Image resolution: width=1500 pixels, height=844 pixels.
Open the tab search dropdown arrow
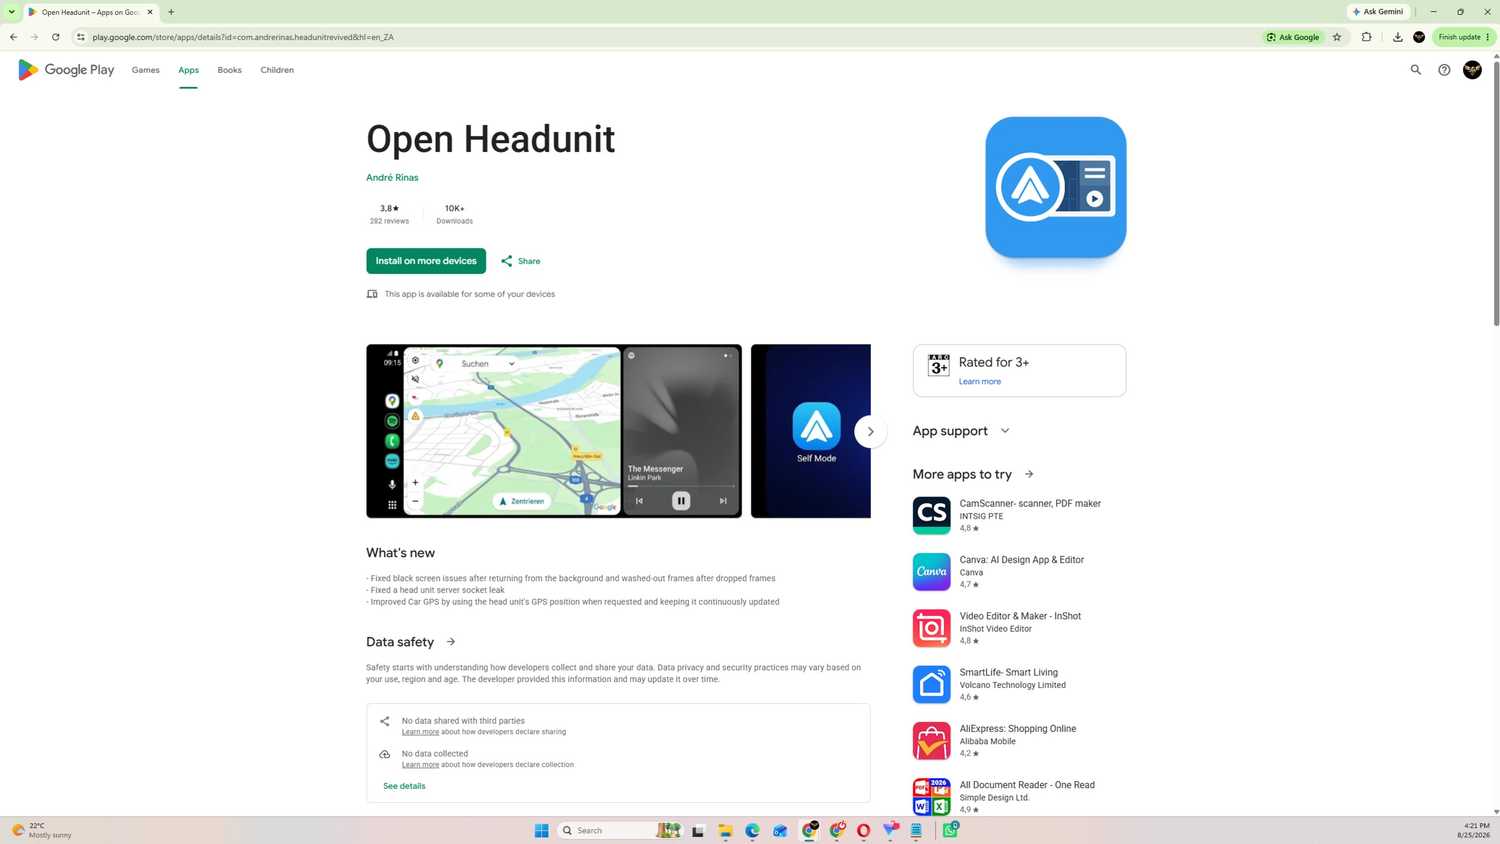11,12
